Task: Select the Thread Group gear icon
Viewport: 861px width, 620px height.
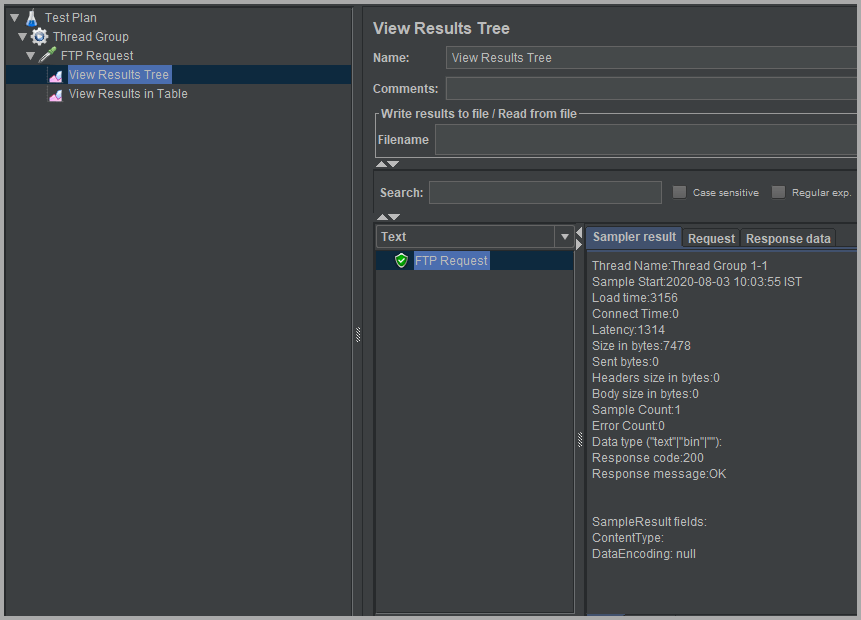Action: 40,36
